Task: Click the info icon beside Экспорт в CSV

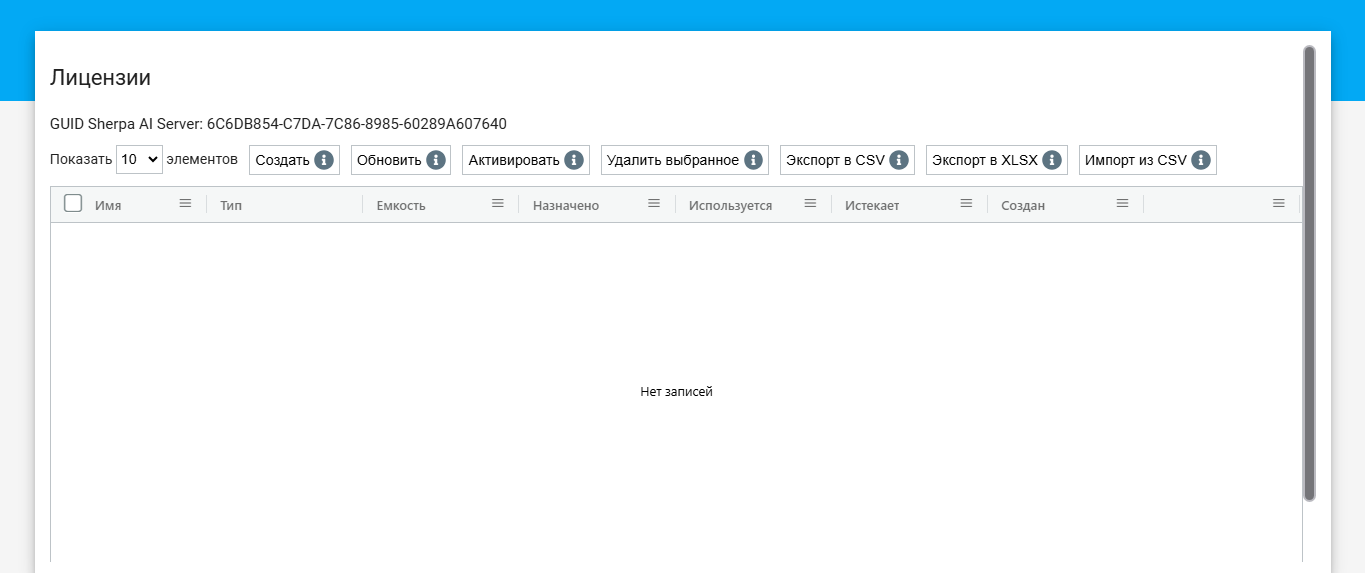Action: pos(898,160)
